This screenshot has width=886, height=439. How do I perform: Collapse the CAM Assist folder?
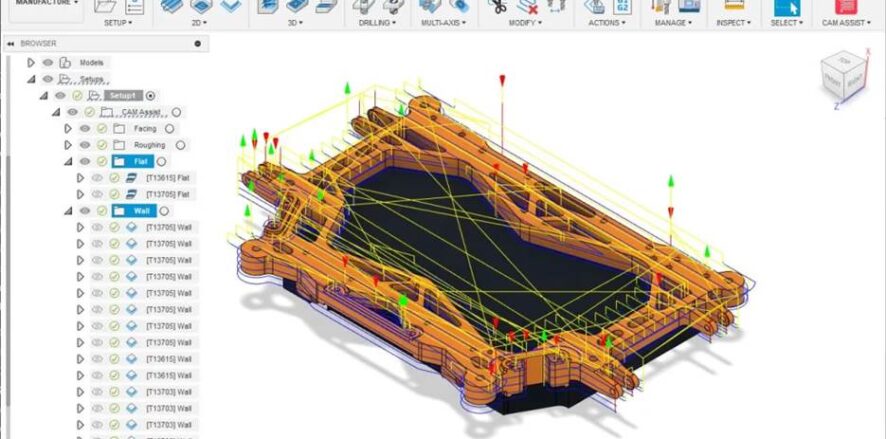tap(56, 112)
